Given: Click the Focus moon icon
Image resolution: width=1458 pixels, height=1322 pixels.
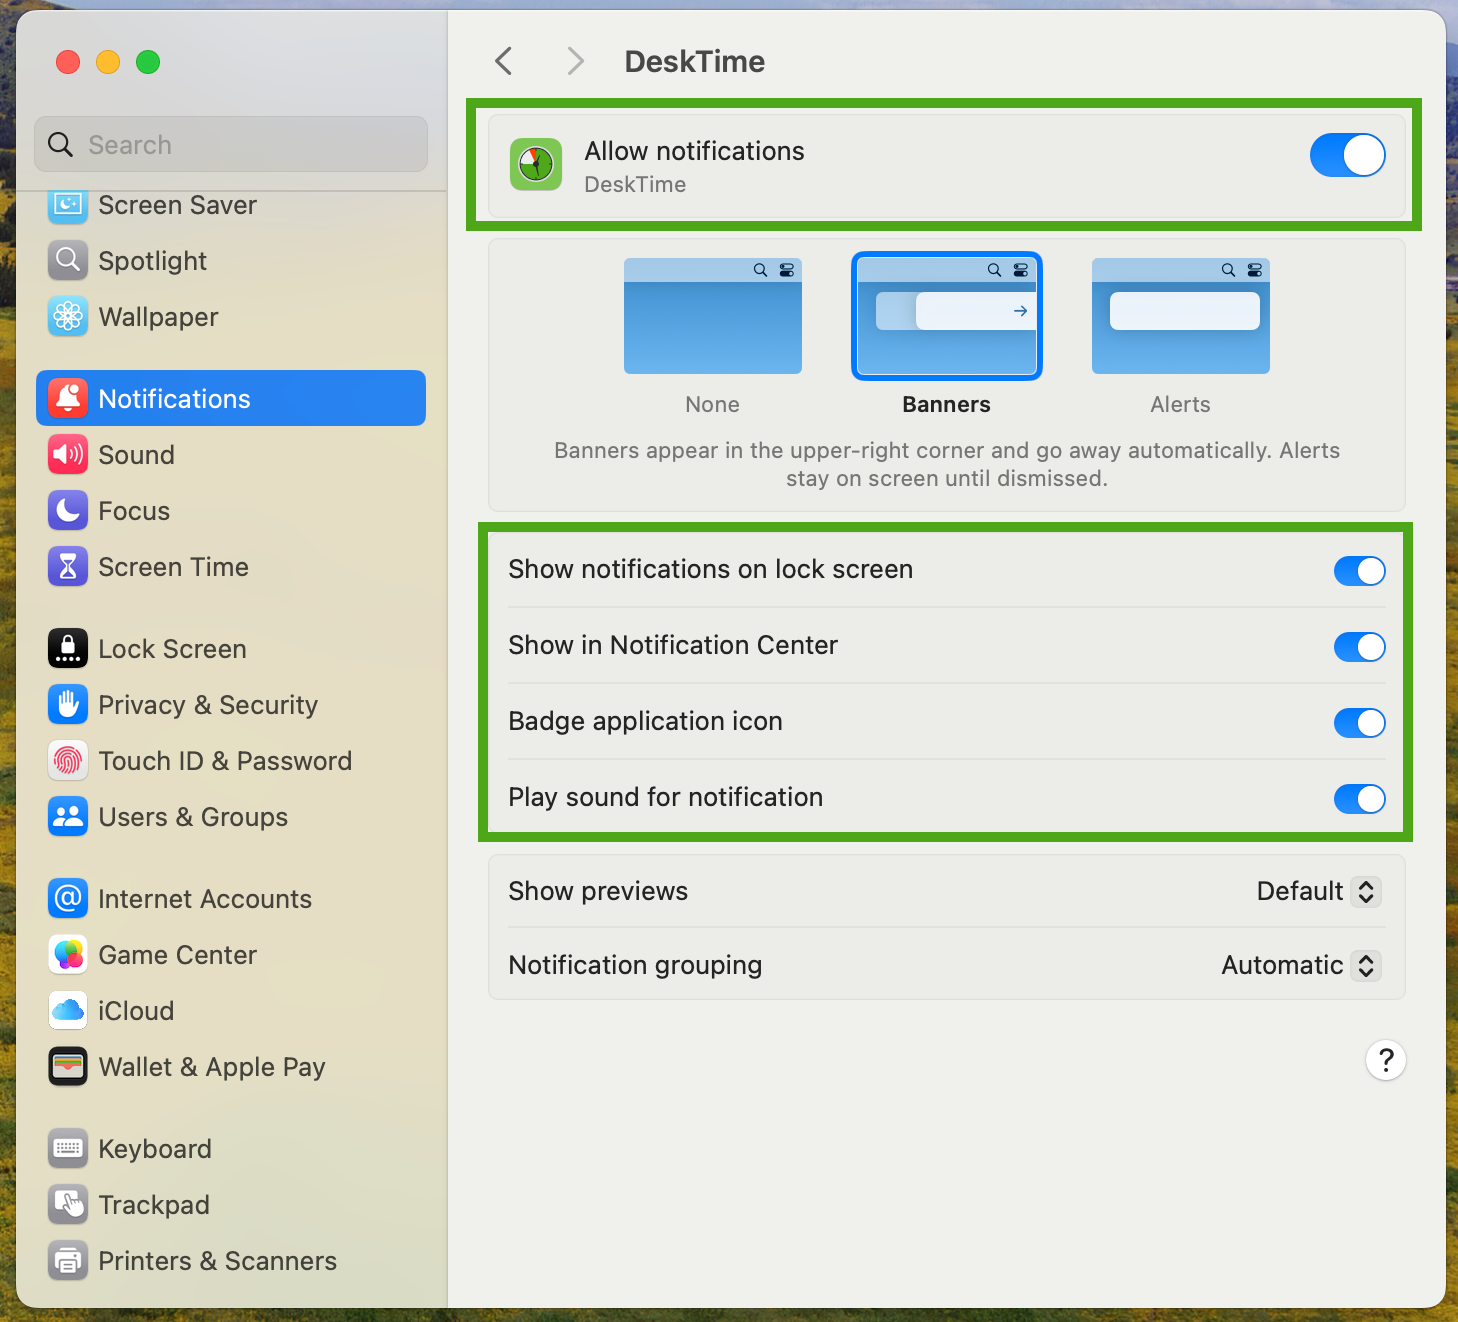Looking at the screenshot, I should tap(67, 511).
